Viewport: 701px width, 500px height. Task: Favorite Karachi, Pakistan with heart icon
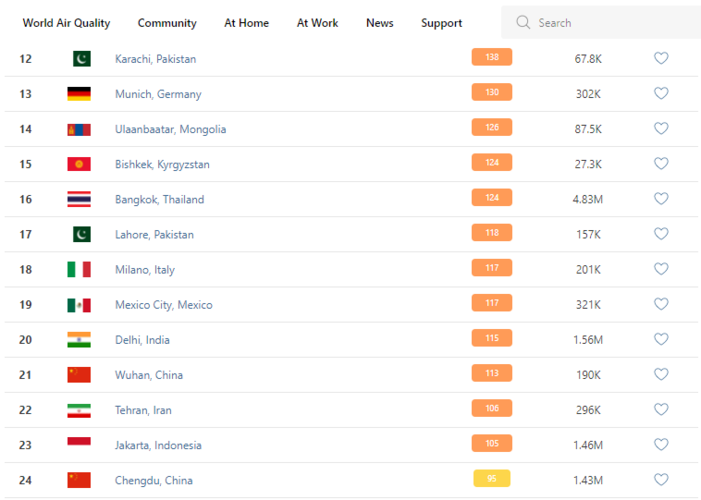click(x=661, y=59)
